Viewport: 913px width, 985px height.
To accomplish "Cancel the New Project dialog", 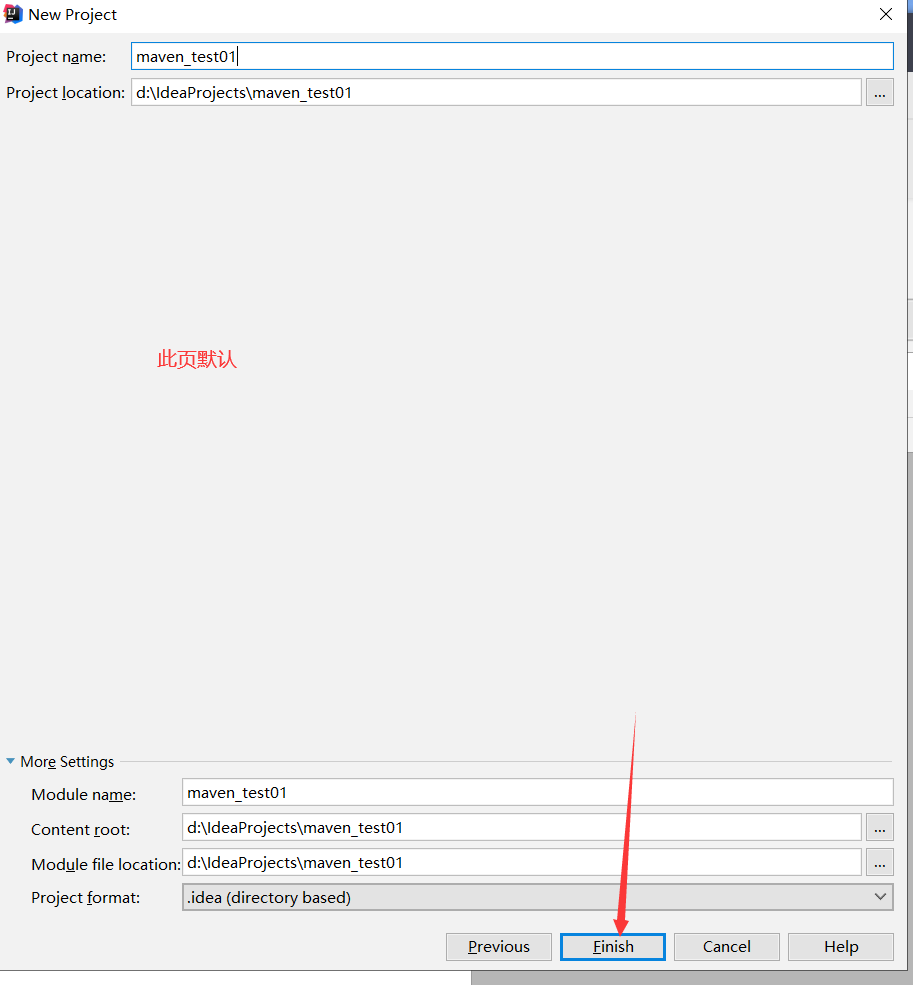I will tap(726, 946).
